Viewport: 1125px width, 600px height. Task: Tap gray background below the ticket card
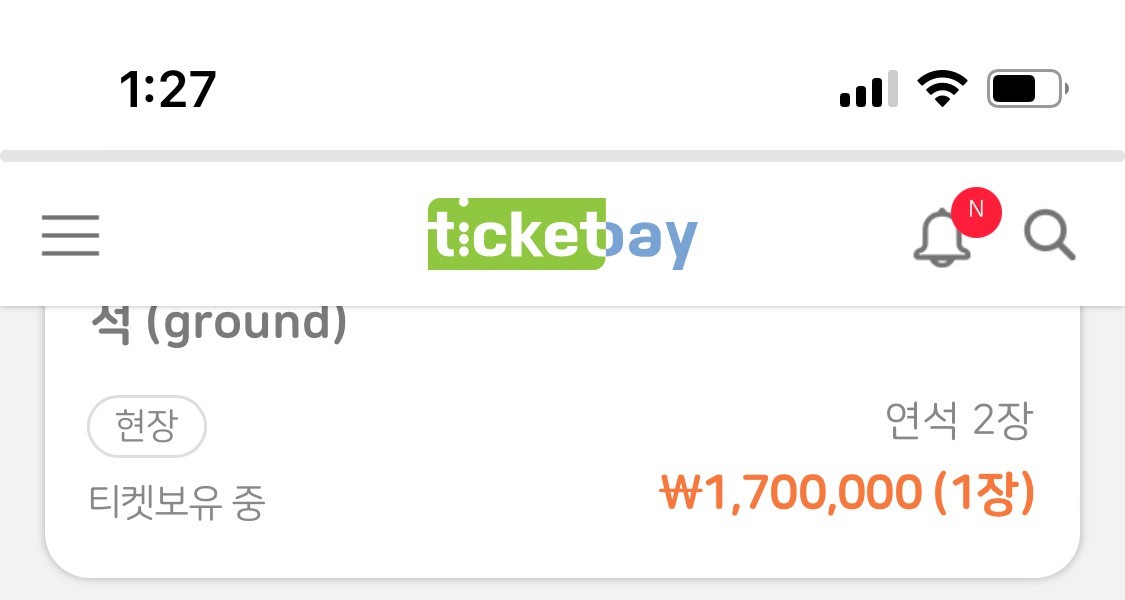(562, 590)
